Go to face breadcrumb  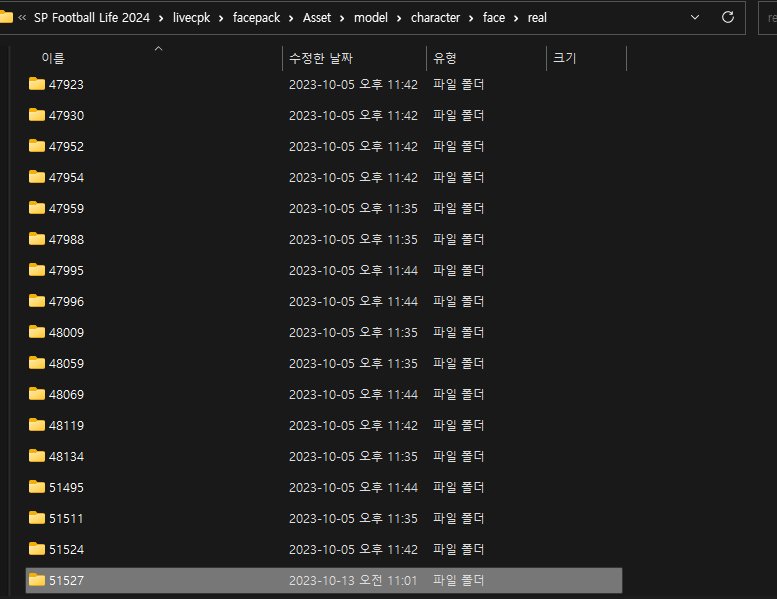point(494,18)
